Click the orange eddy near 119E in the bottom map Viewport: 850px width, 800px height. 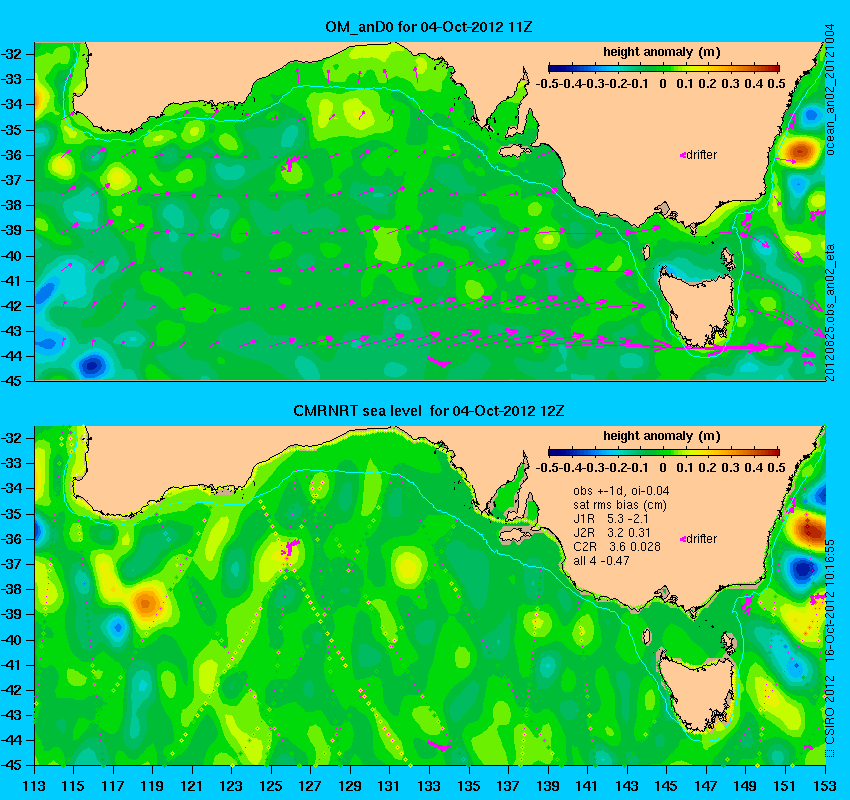[x=146, y=602]
